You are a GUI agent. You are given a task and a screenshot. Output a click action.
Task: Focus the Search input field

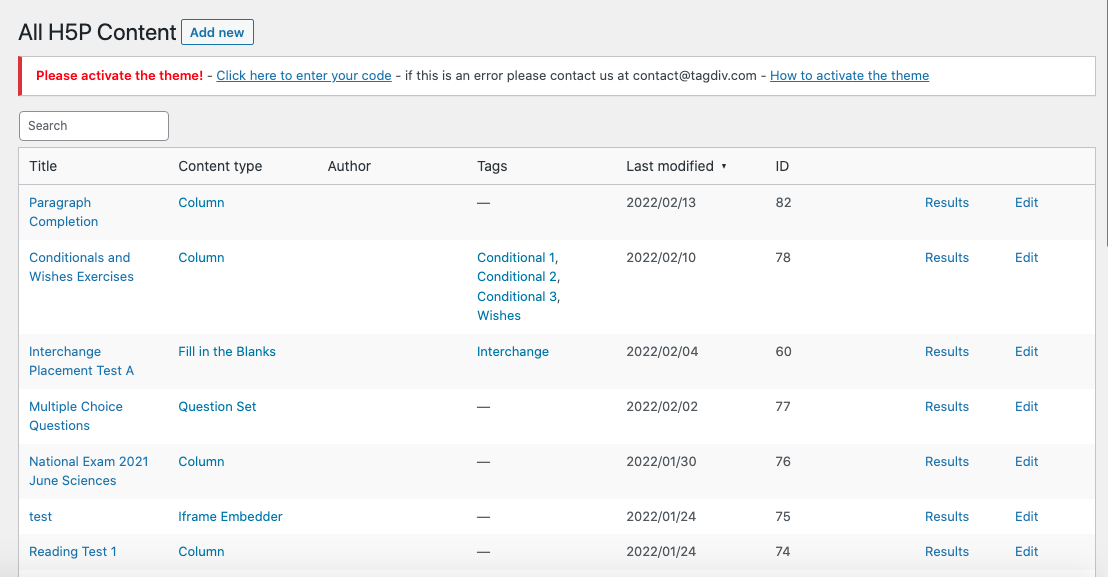94,126
